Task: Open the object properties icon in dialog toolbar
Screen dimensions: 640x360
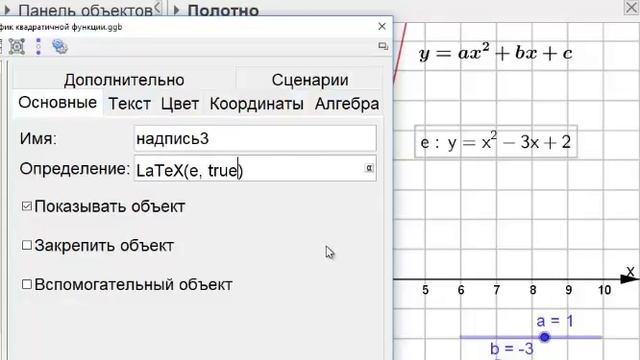Action: tap(17, 47)
